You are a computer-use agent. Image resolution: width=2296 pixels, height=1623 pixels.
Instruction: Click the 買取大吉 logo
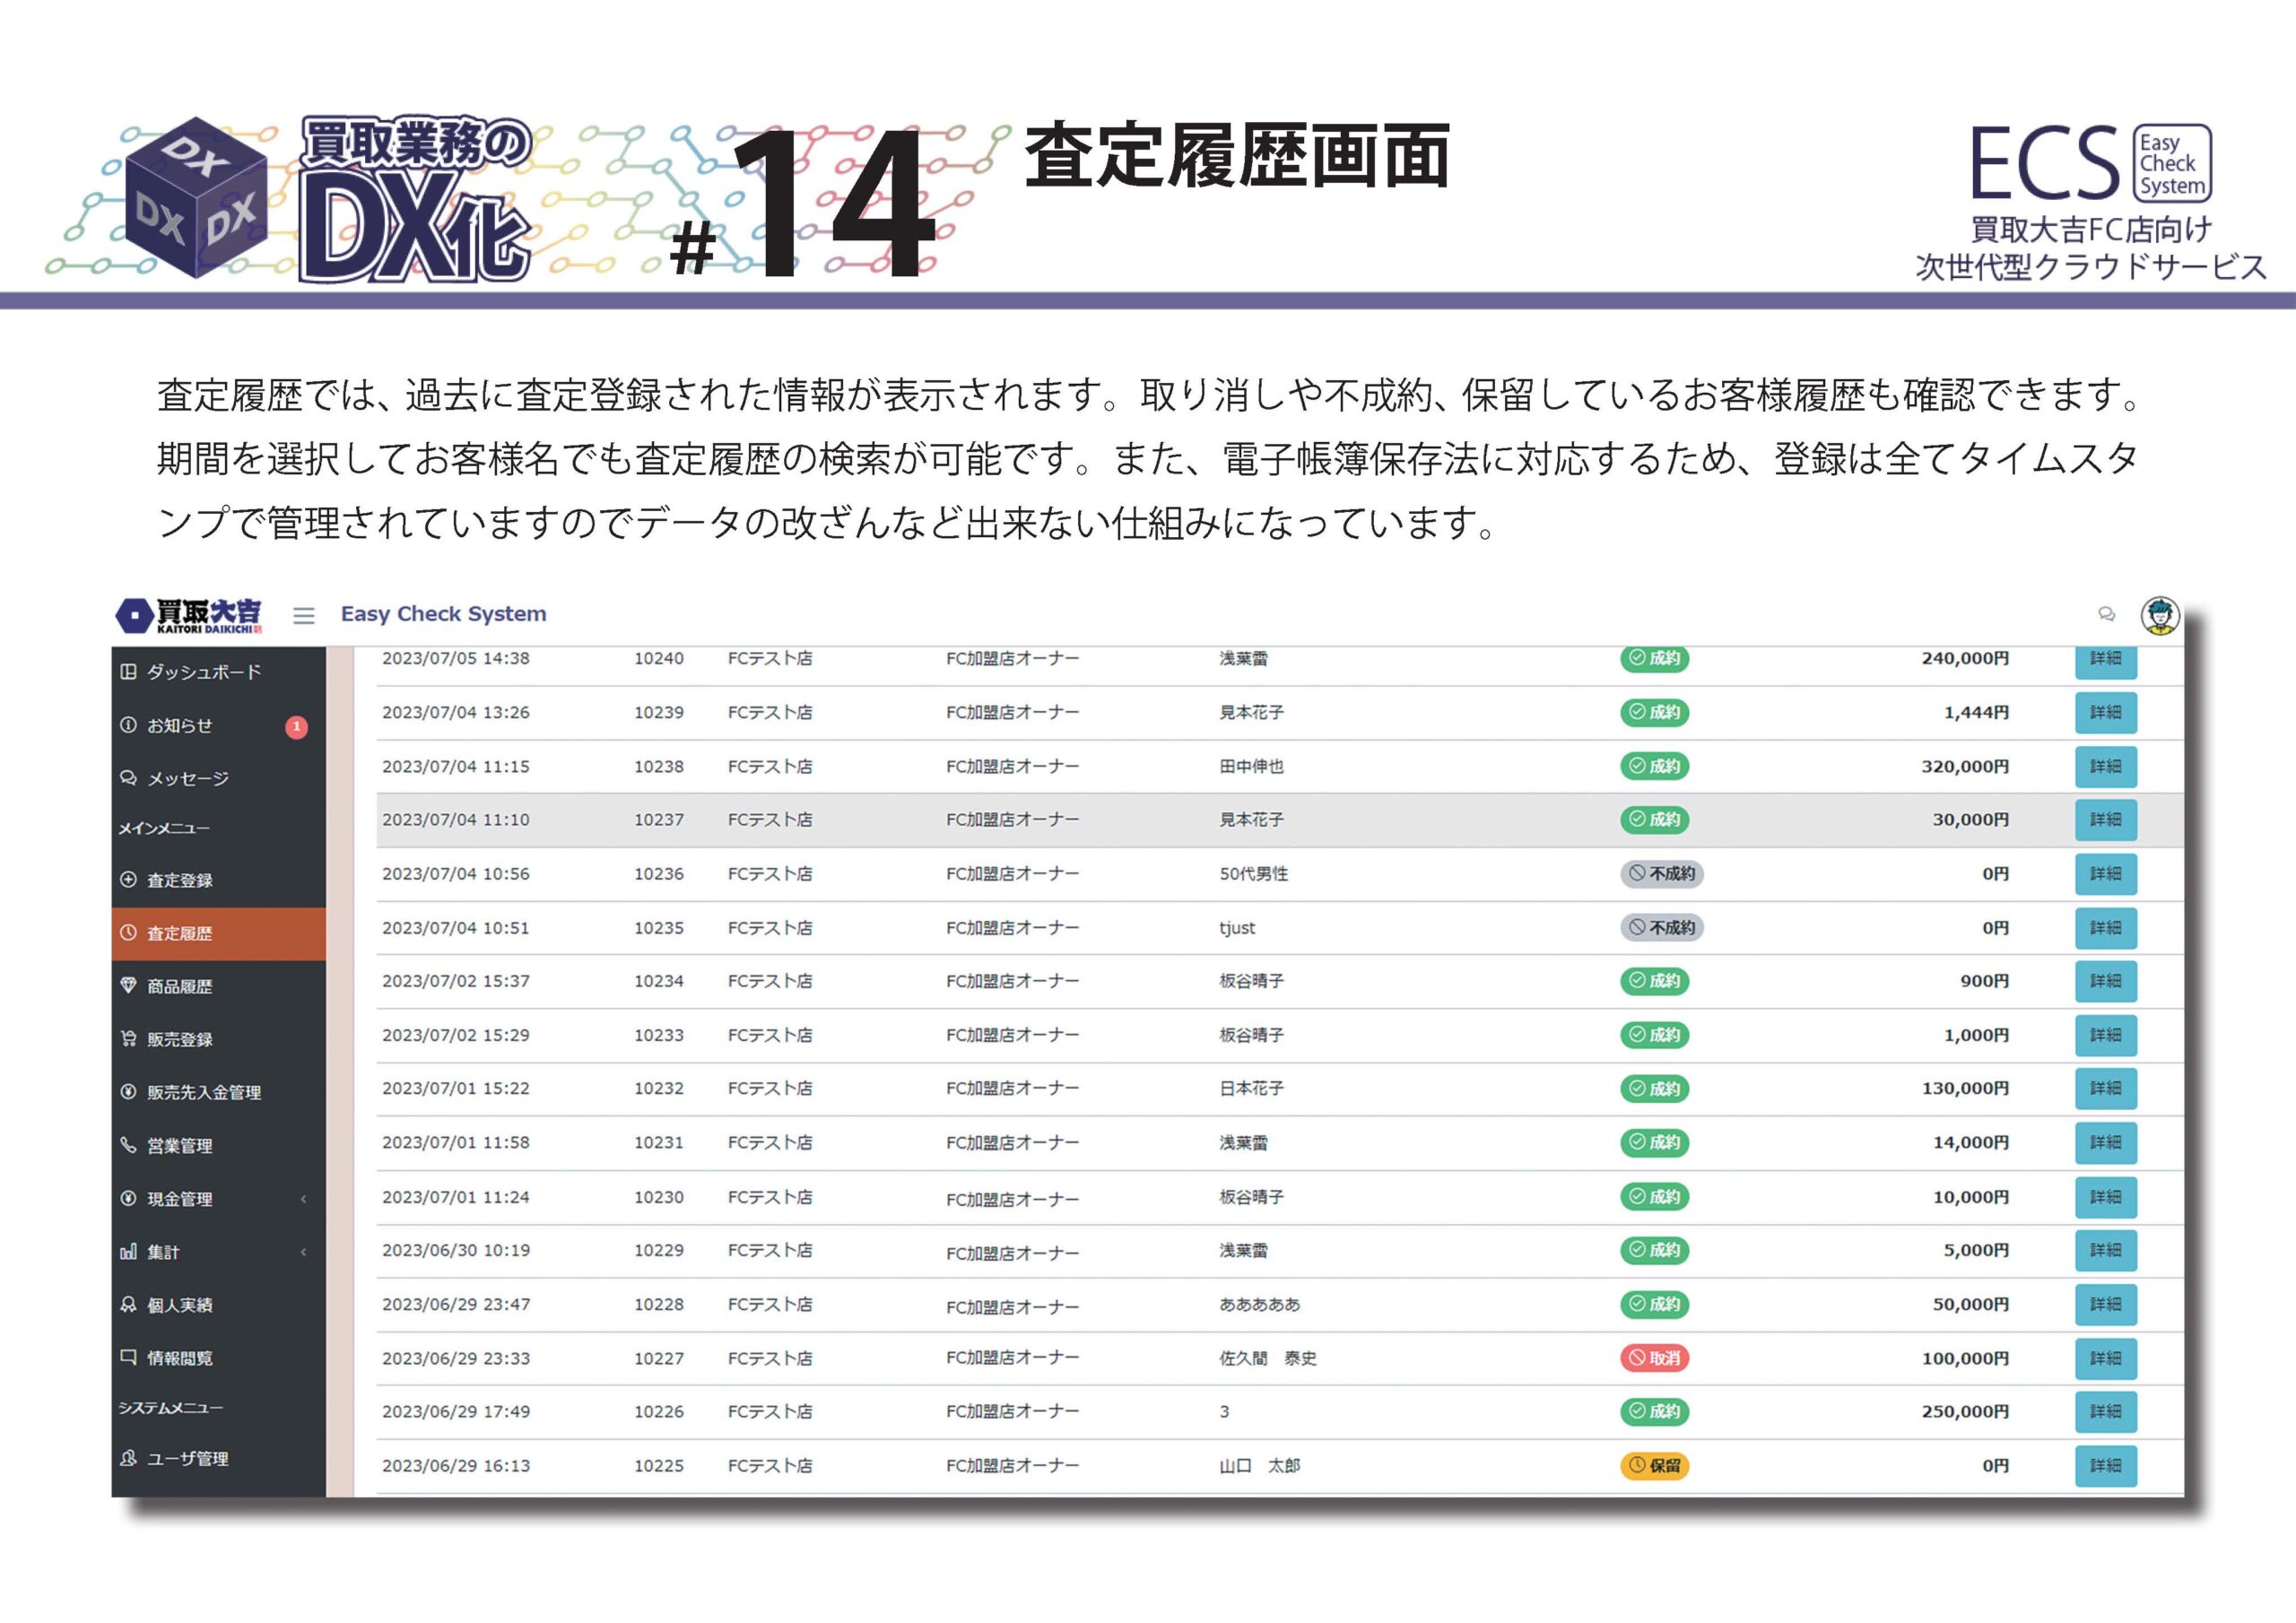coord(190,615)
